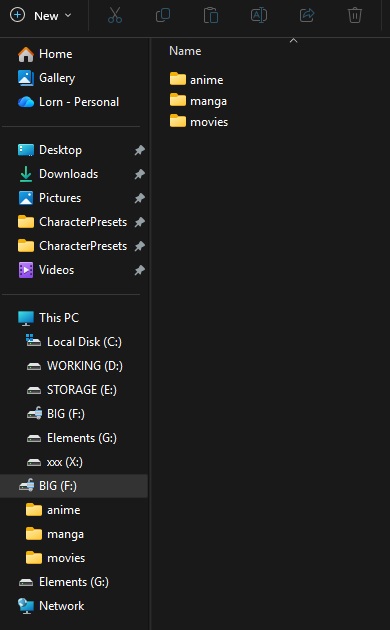Click the OneDrive cloud icon
This screenshot has width=390, height=630.
coord(26,102)
